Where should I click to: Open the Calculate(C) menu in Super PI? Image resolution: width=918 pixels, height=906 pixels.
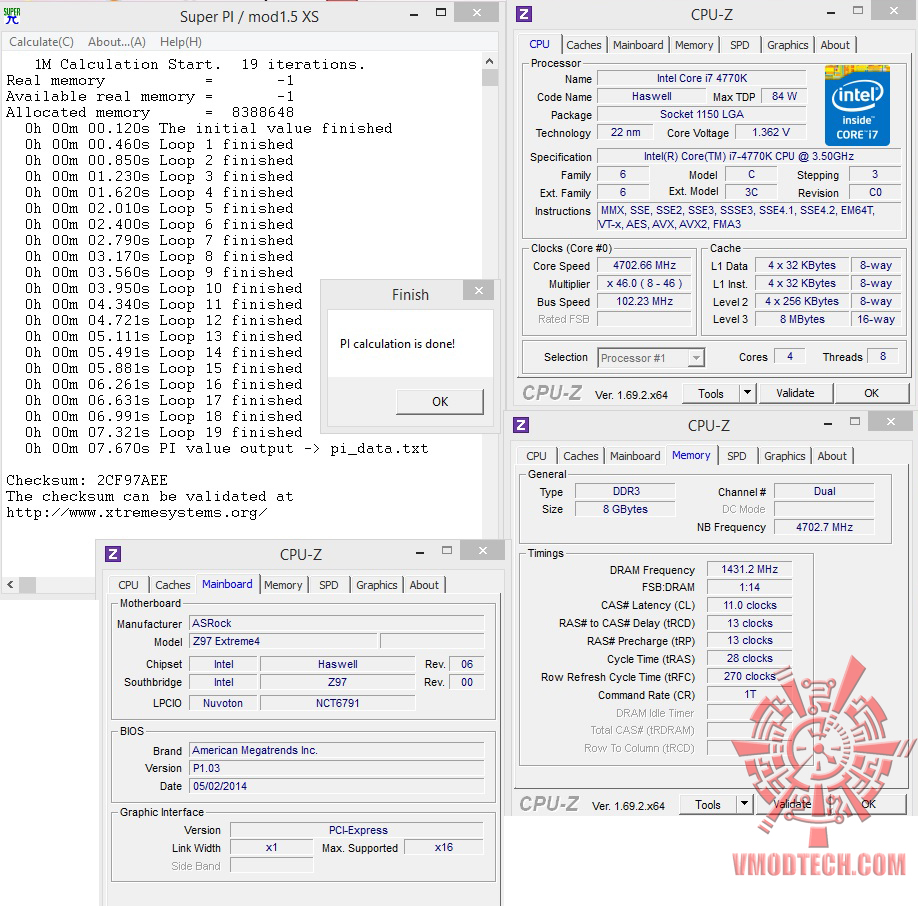pos(42,42)
